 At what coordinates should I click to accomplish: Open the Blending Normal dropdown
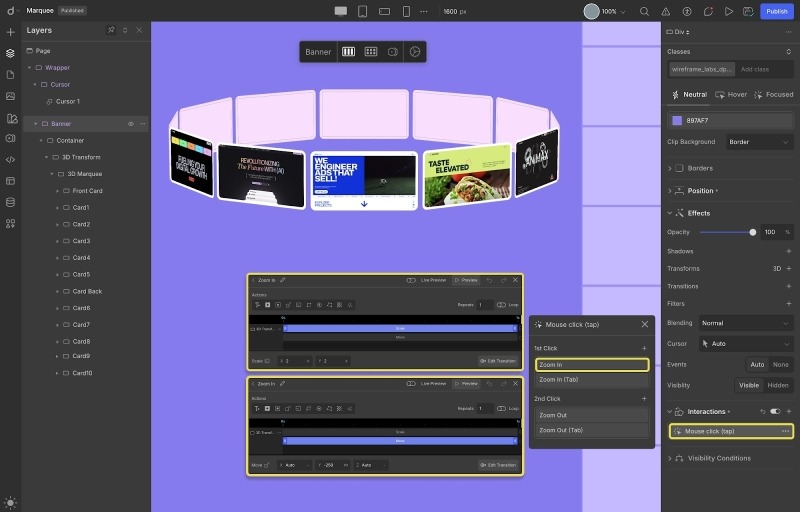744,323
